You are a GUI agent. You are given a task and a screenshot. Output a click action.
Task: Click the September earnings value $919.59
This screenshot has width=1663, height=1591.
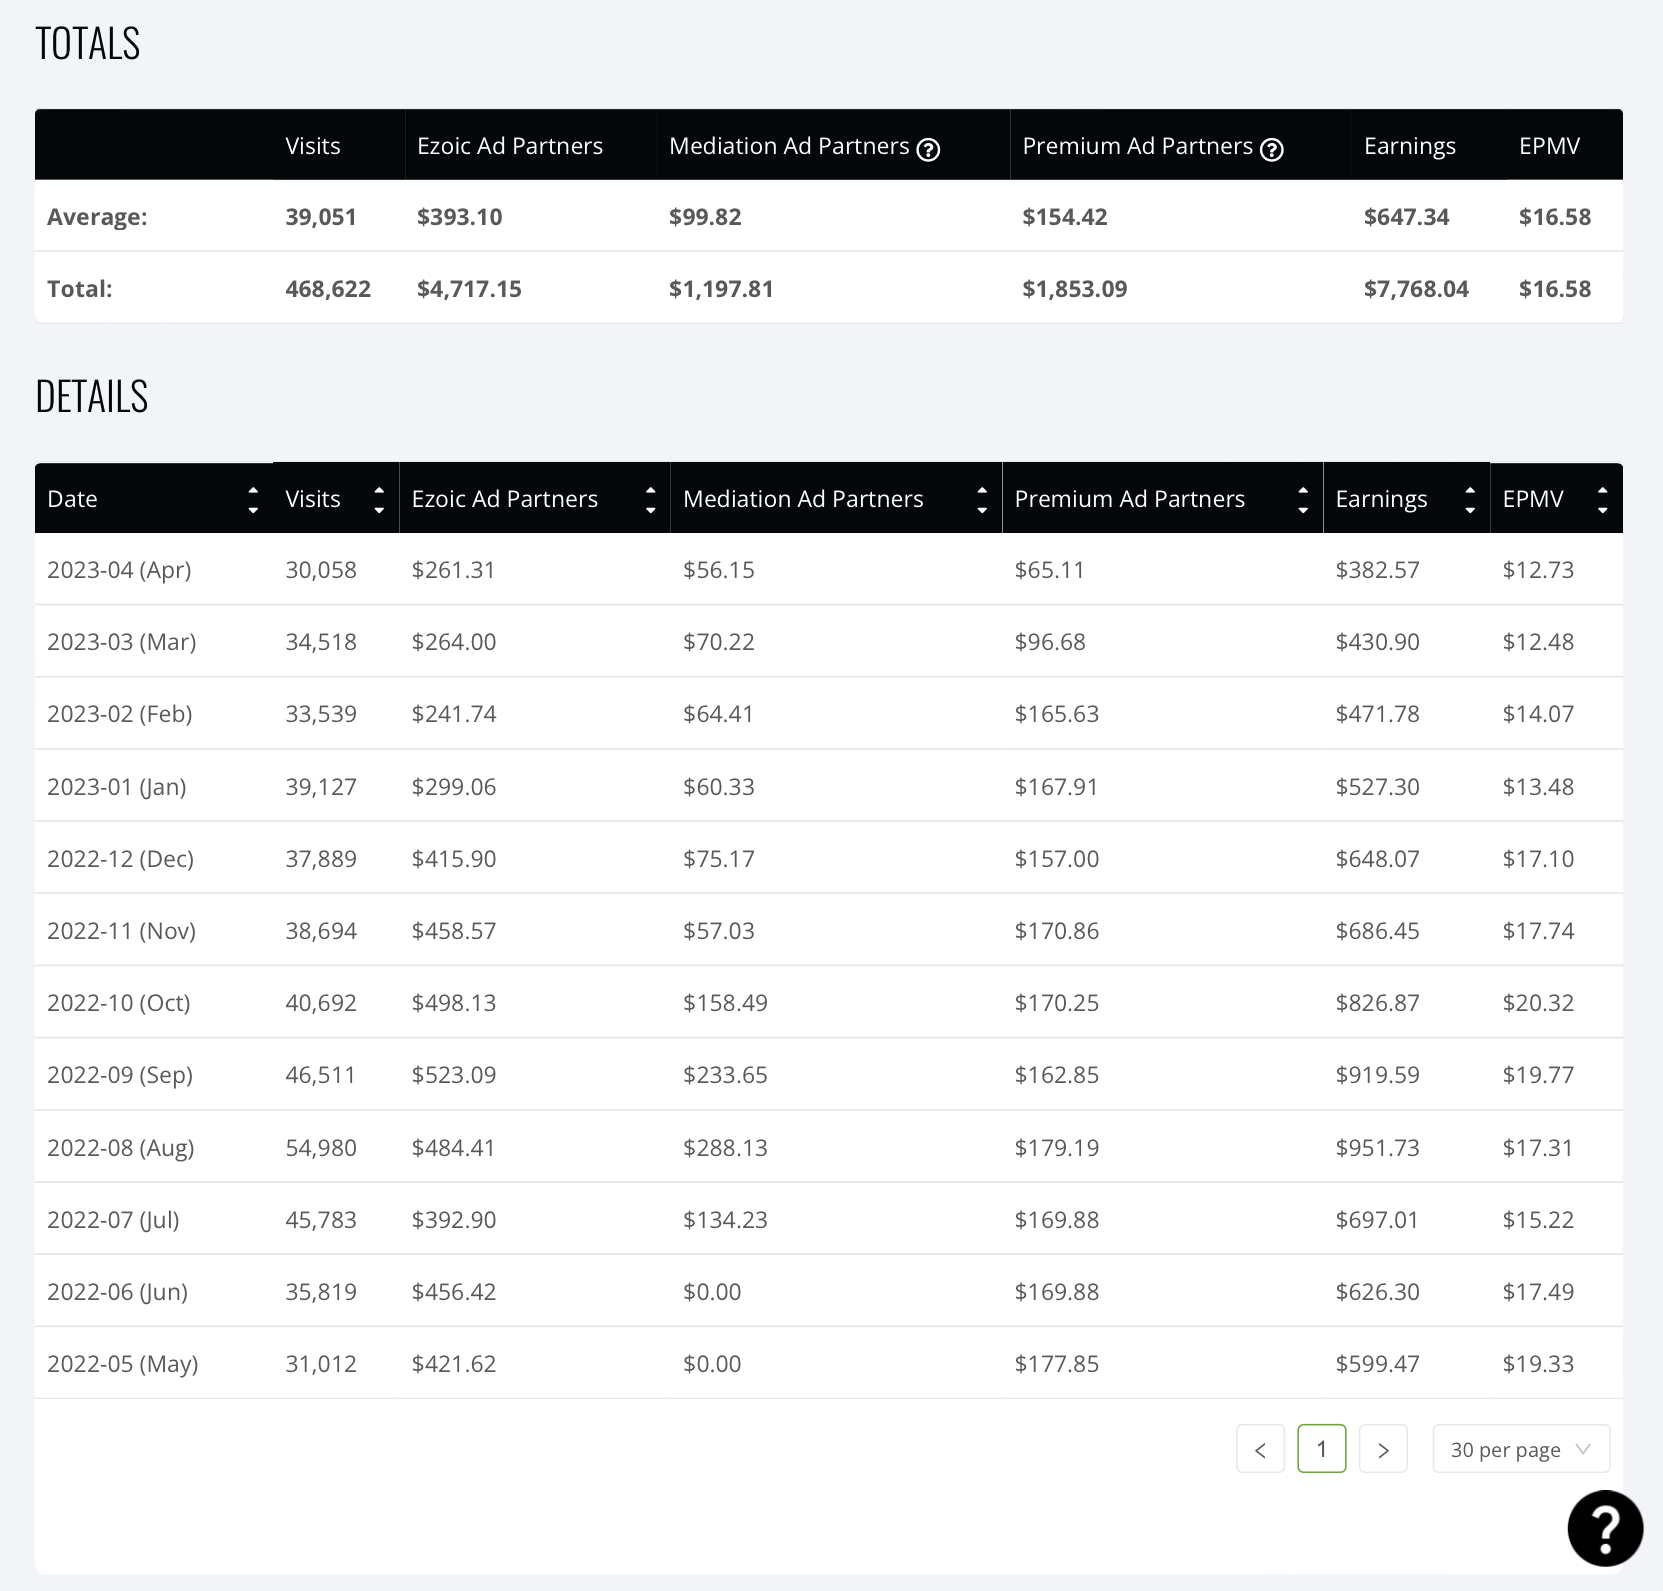pos(1377,1075)
